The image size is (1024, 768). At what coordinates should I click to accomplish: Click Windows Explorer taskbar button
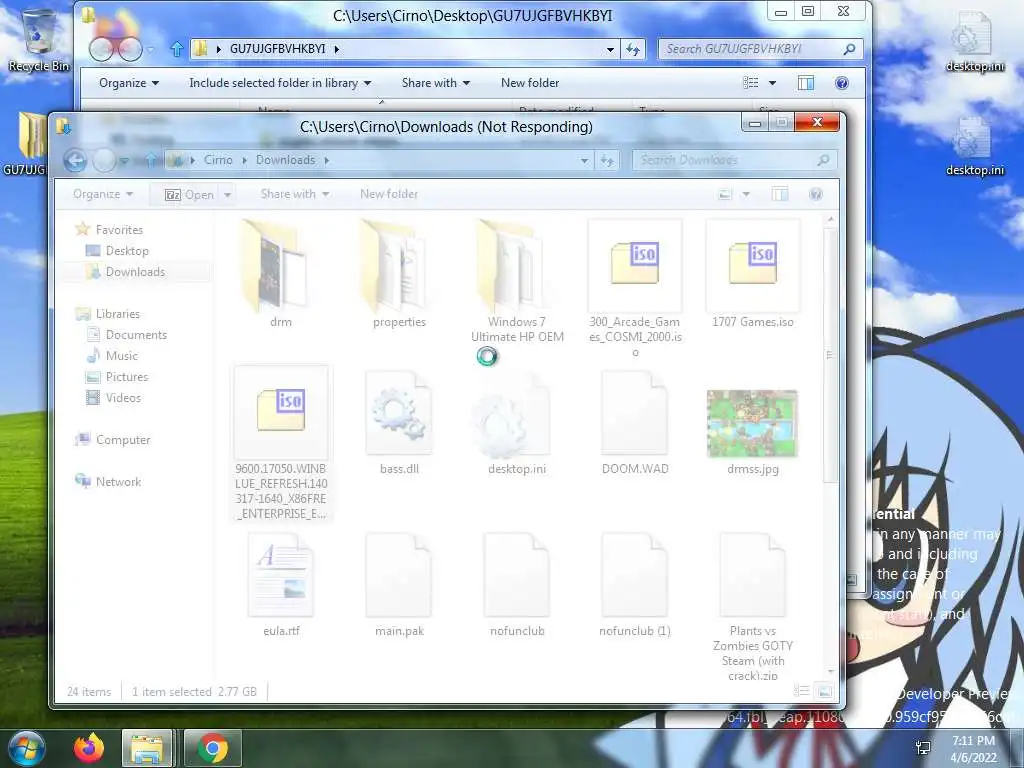click(x=147, y=749)
